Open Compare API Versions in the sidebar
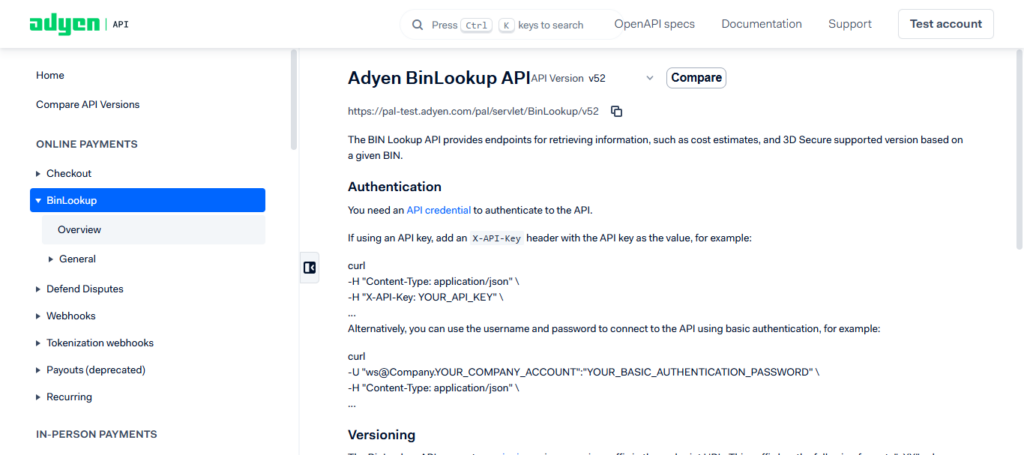The height and width of the screenshot is (455, 1024). (x=88, y=104)
